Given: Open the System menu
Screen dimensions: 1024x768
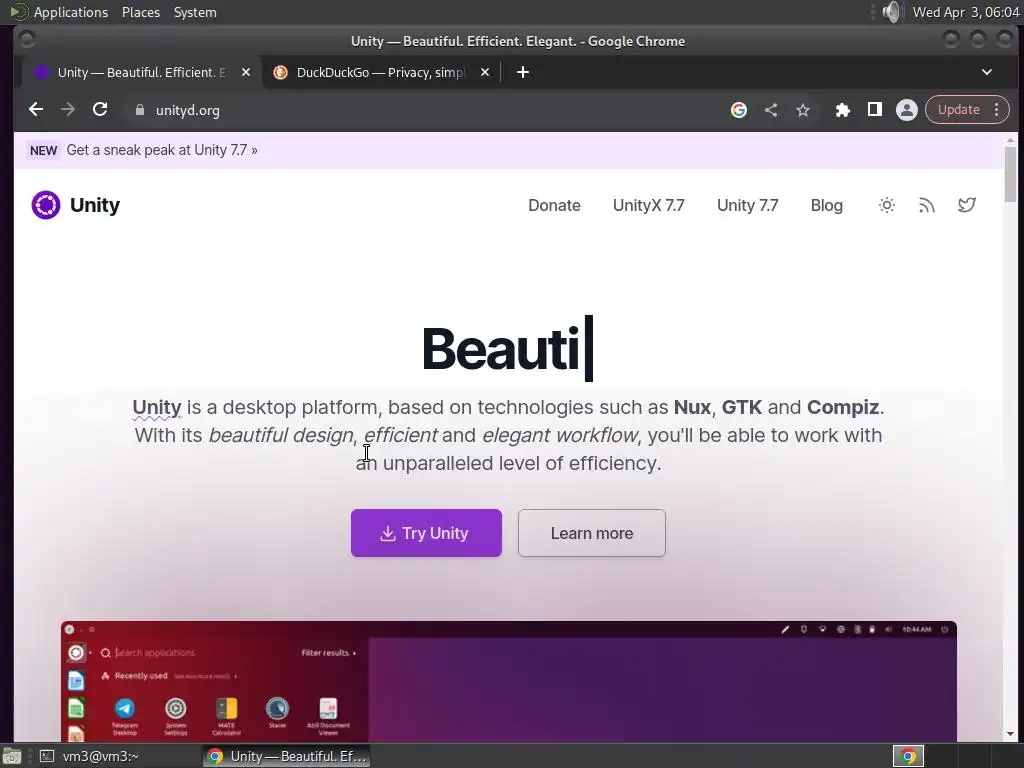Looking at the screenshot, I should pyautogui.click(x=195, y=12).
